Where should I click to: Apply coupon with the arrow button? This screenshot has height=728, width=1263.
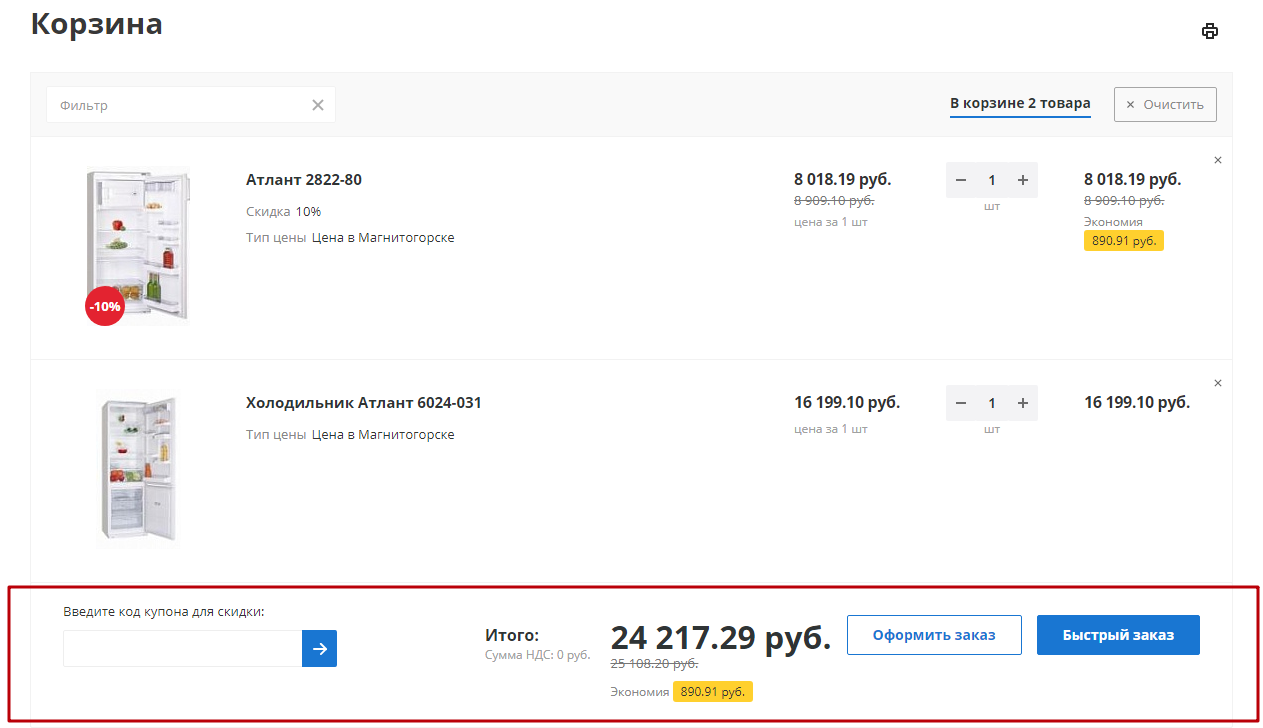[319, 649]
